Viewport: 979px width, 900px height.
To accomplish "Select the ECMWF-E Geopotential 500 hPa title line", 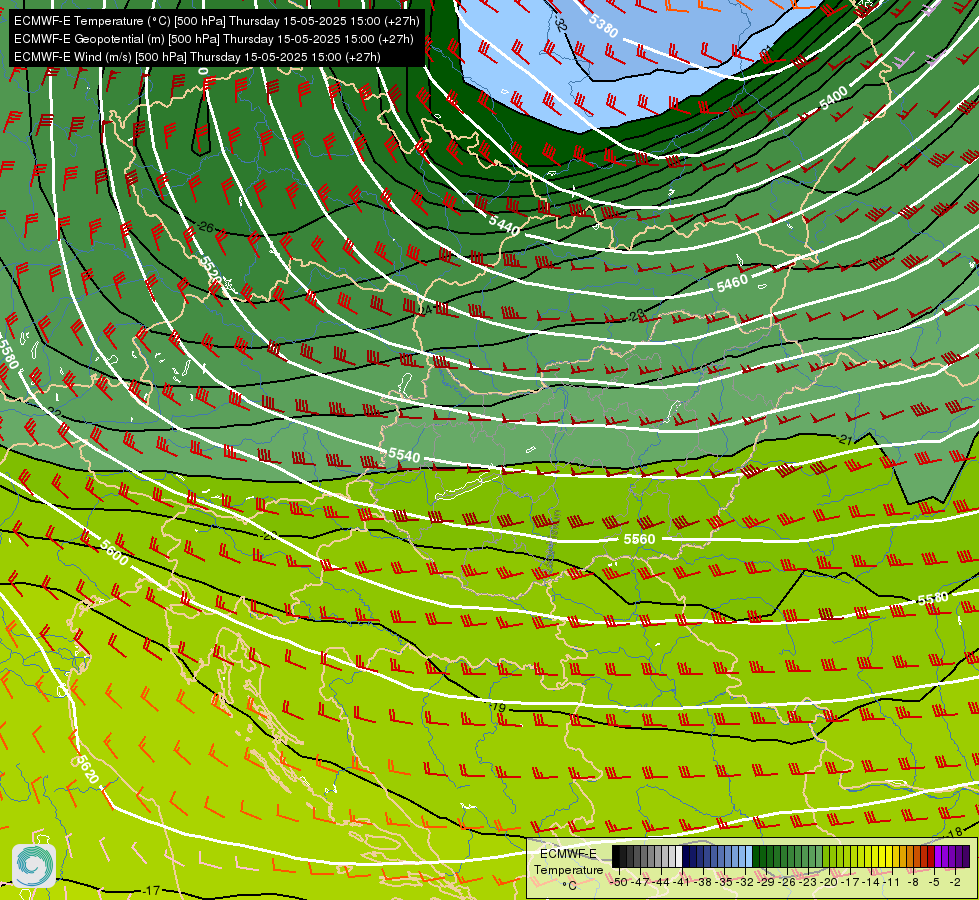I will [x=214, y=39].
